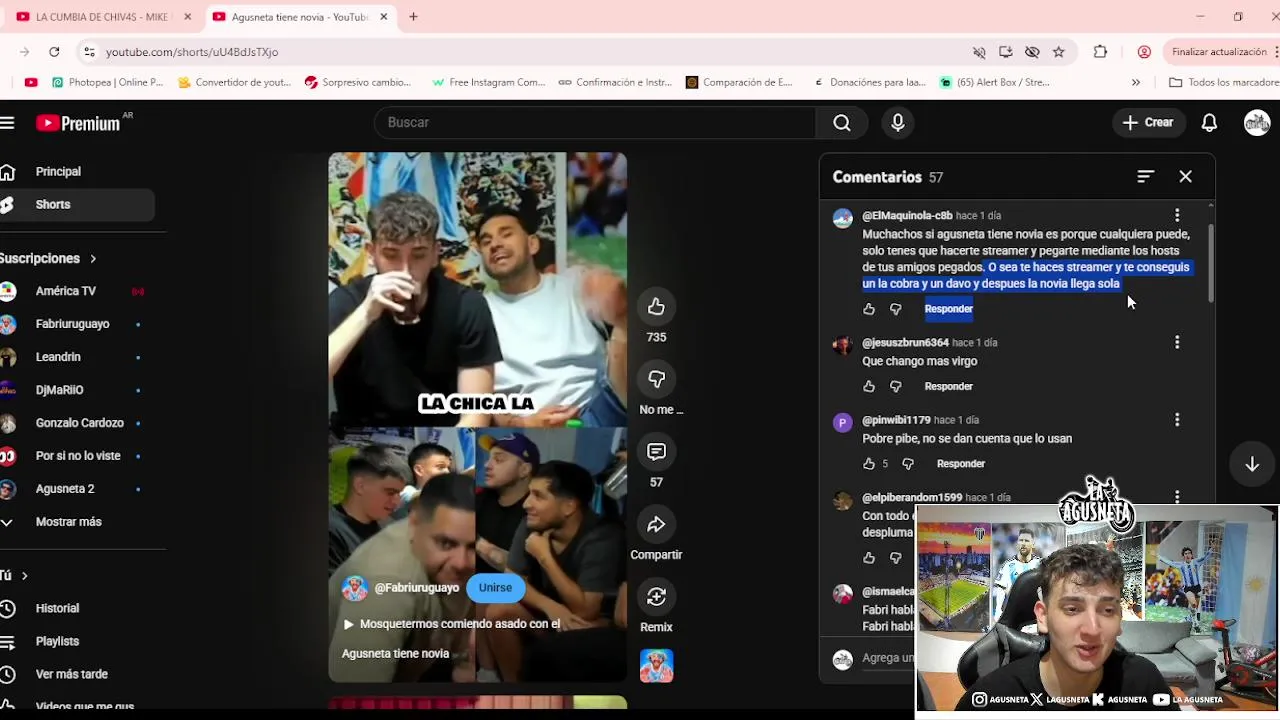Image resolution: width=1280 pixels, height=720 pixels.
Task: Go to YouTube Premium home logo
Action: point(78,123)
